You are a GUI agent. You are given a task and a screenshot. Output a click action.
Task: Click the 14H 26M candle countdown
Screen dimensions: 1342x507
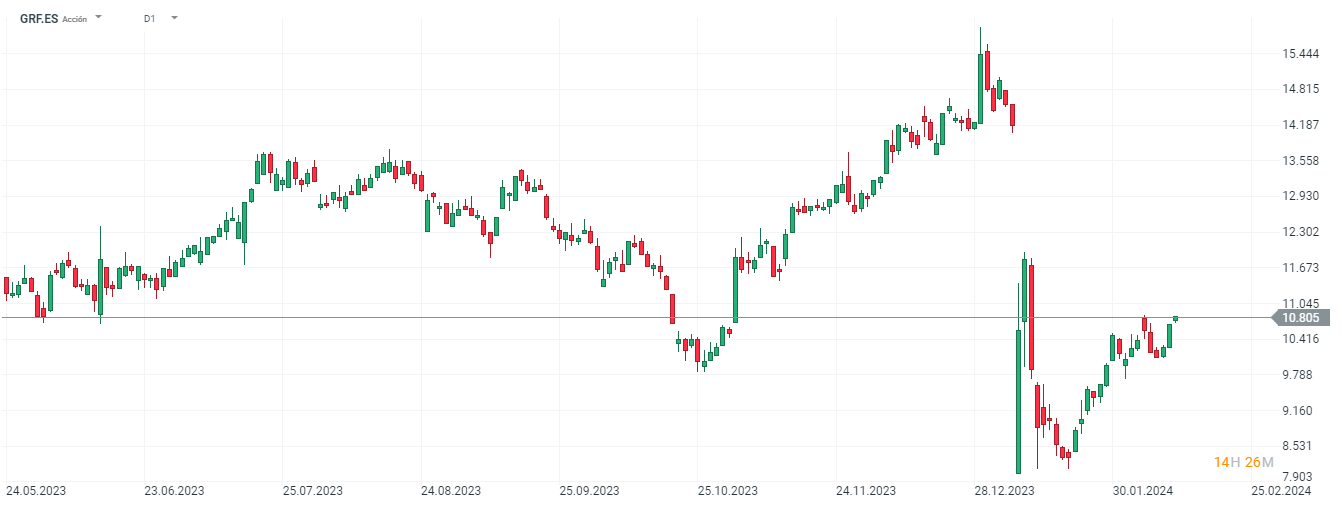1243,462
